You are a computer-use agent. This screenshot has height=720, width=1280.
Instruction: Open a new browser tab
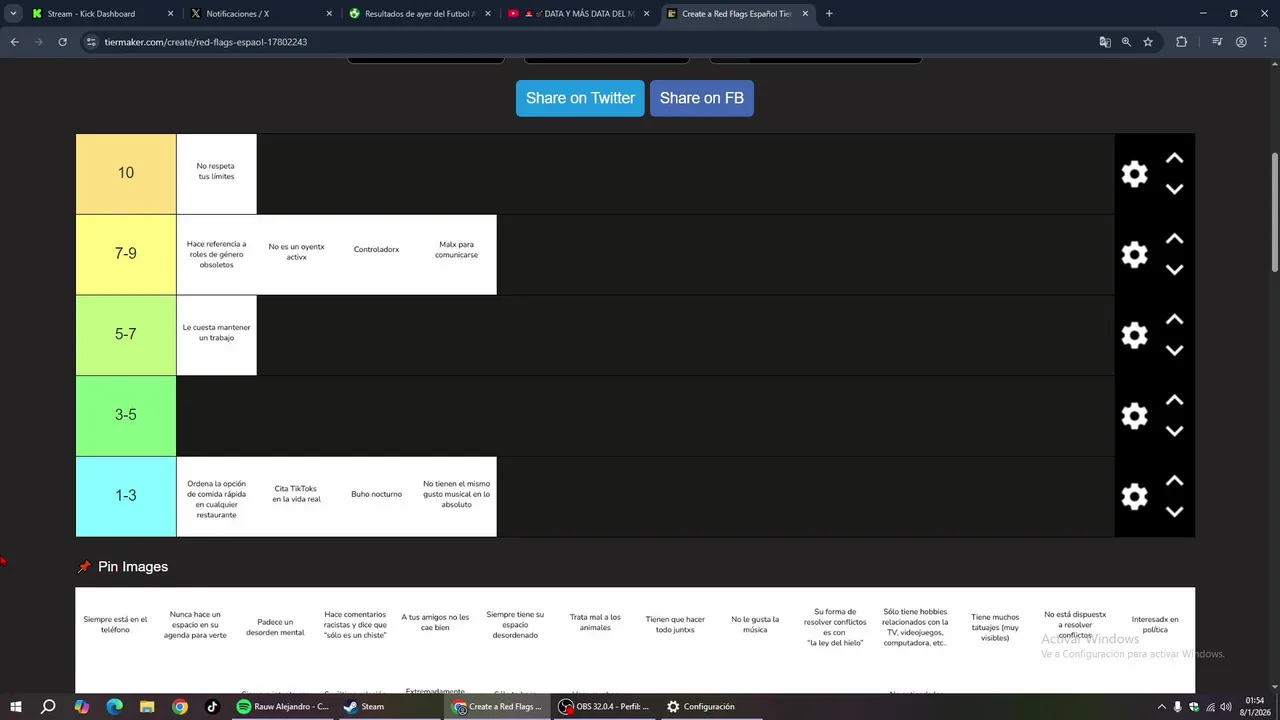coord(829,14)
